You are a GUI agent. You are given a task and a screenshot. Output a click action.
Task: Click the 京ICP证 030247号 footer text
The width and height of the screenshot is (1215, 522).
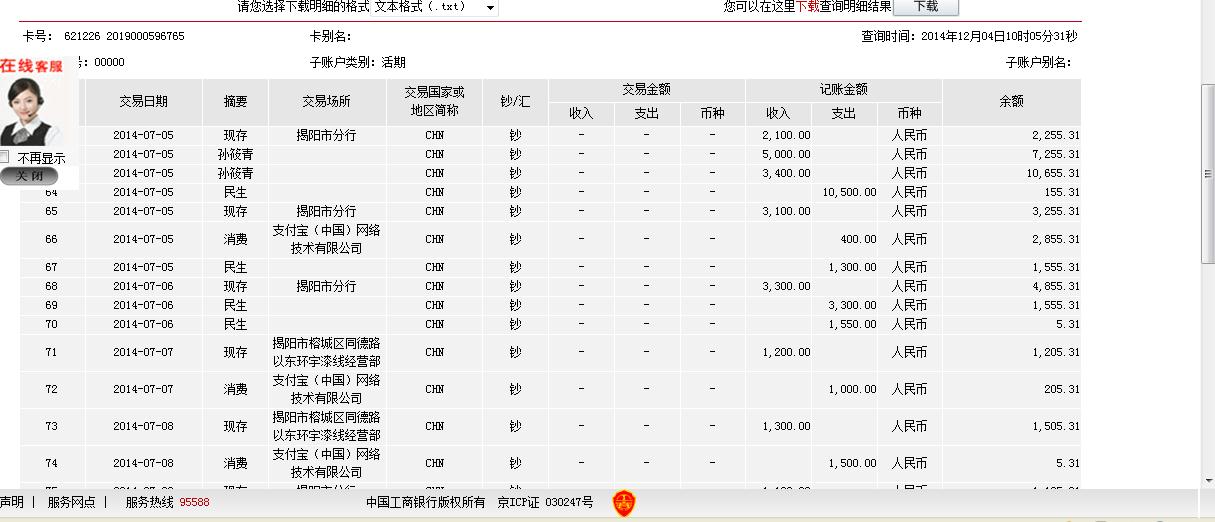[x=545, y=502]
